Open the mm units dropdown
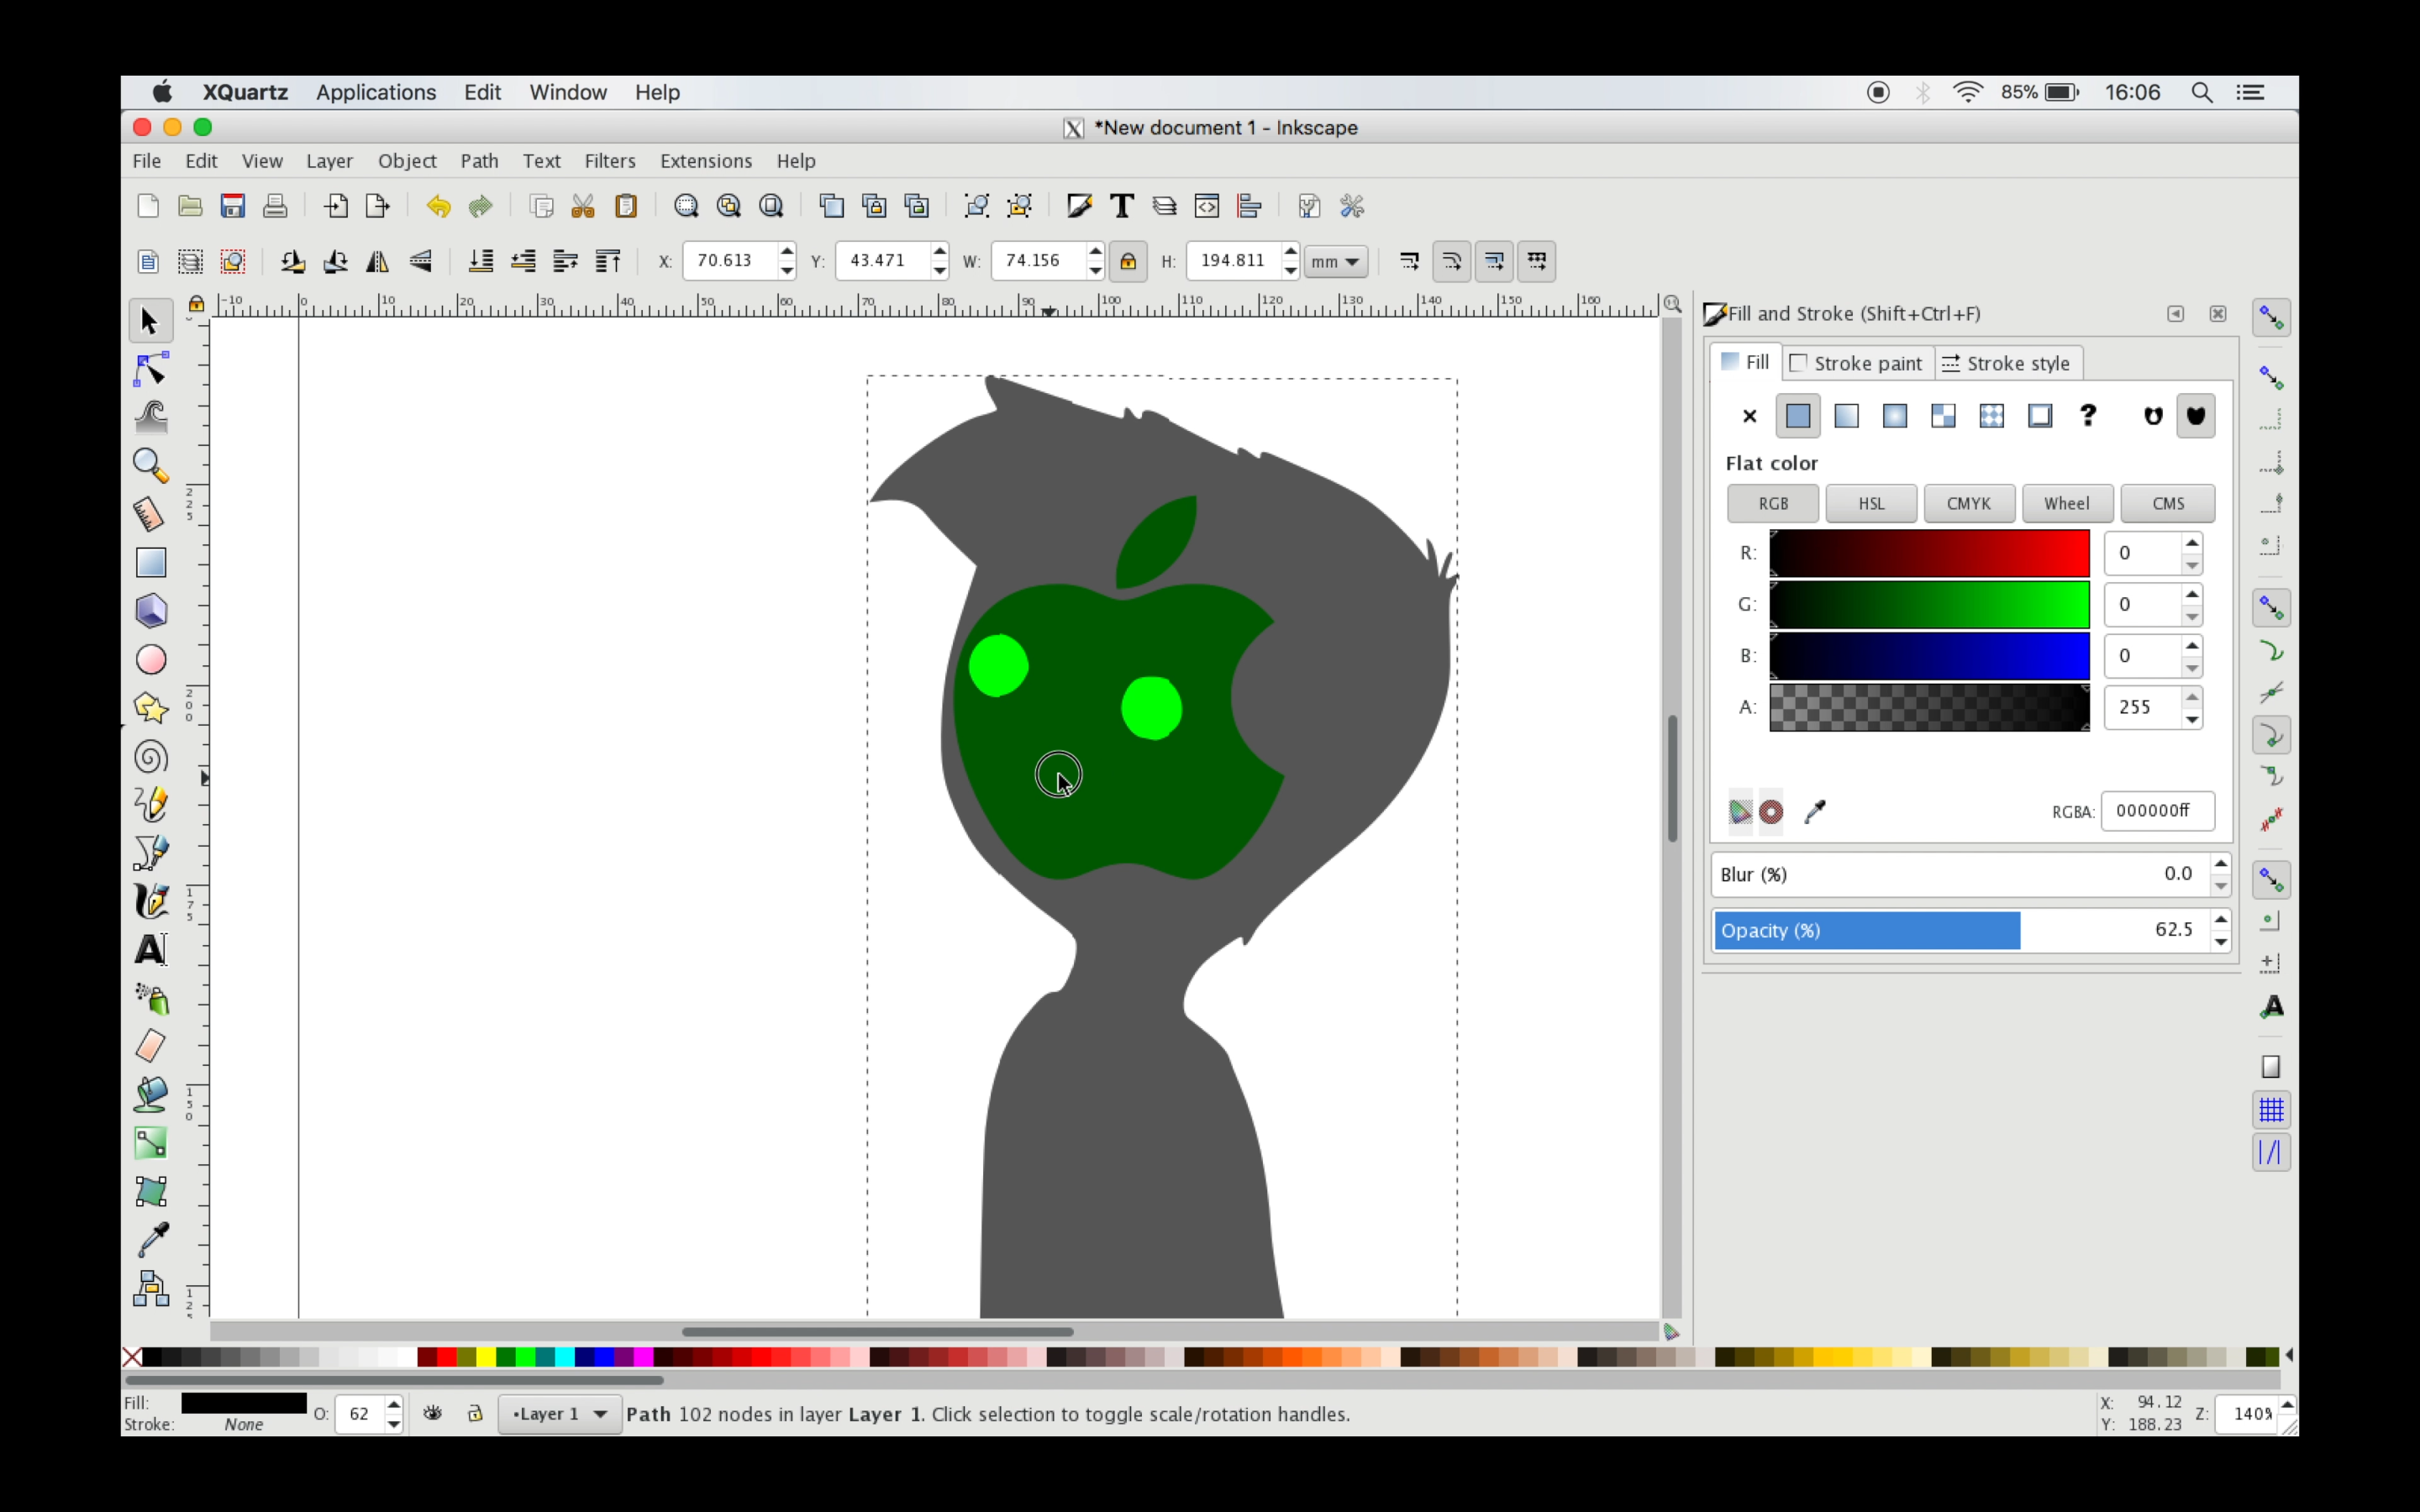Image resolution: width=2420 pixels, height=1512 pixels. (1336, 261)
